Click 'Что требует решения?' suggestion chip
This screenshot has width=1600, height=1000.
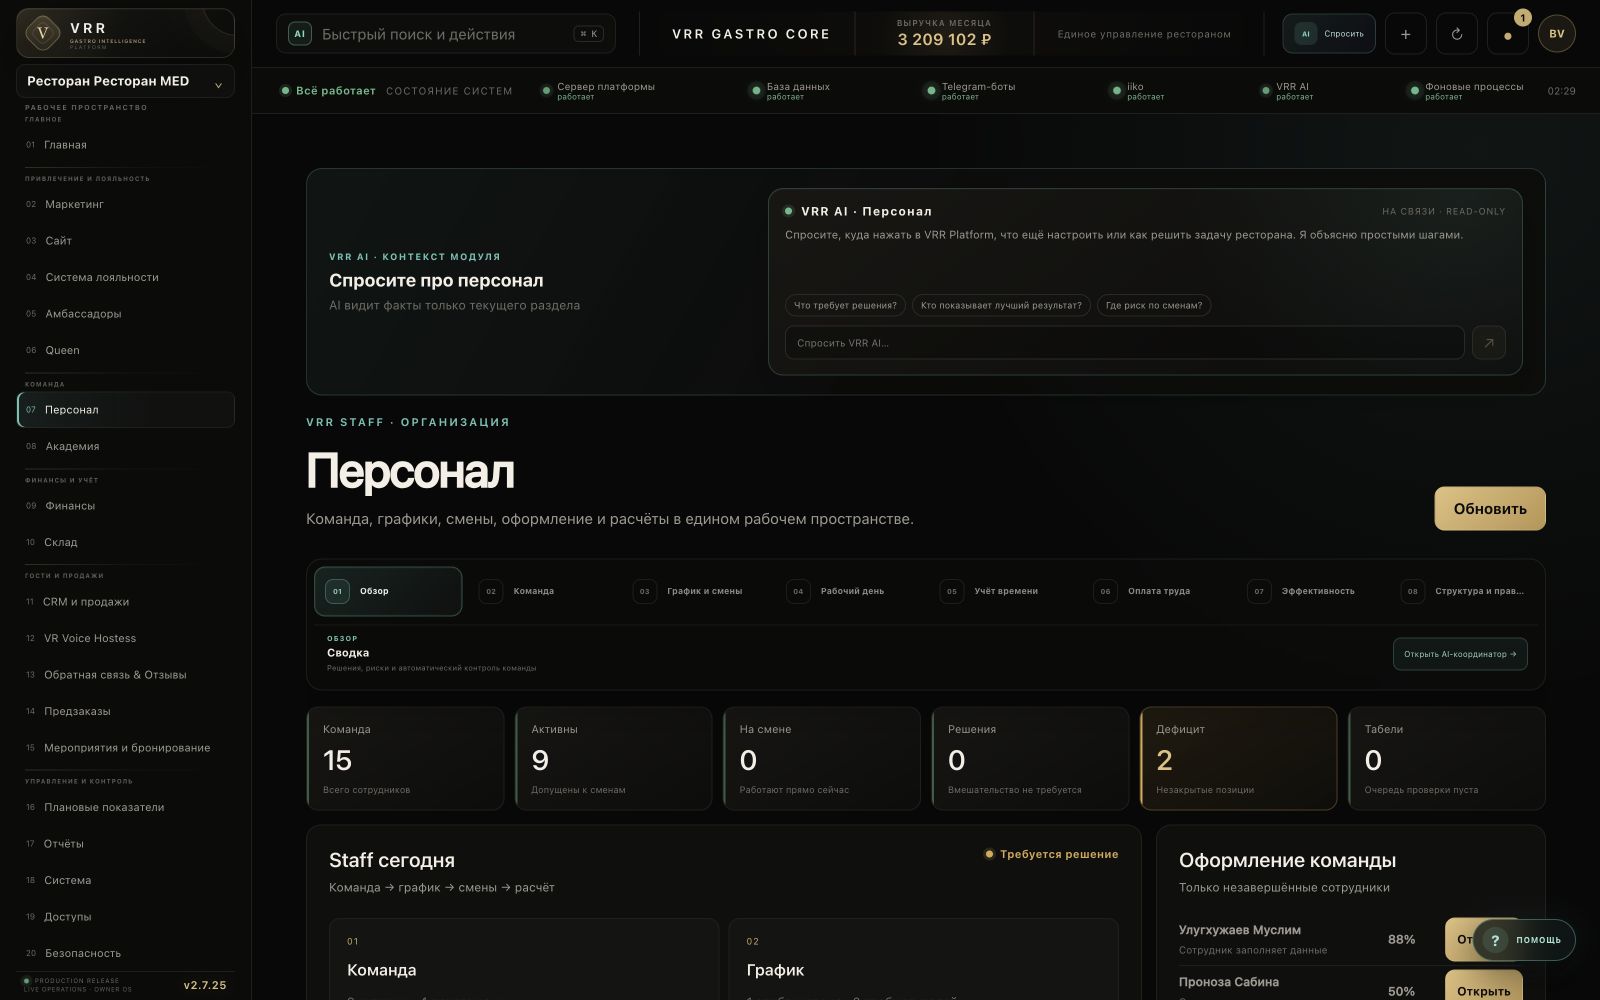(845, 305)
